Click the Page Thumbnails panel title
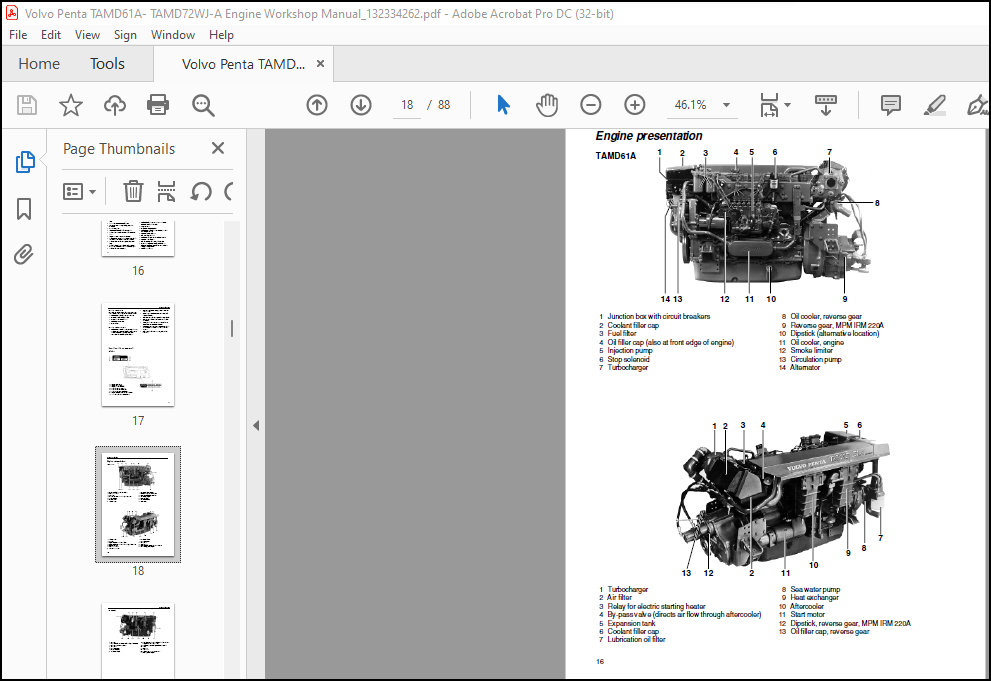This screenshot has width=991, height=681. [119, 148]
